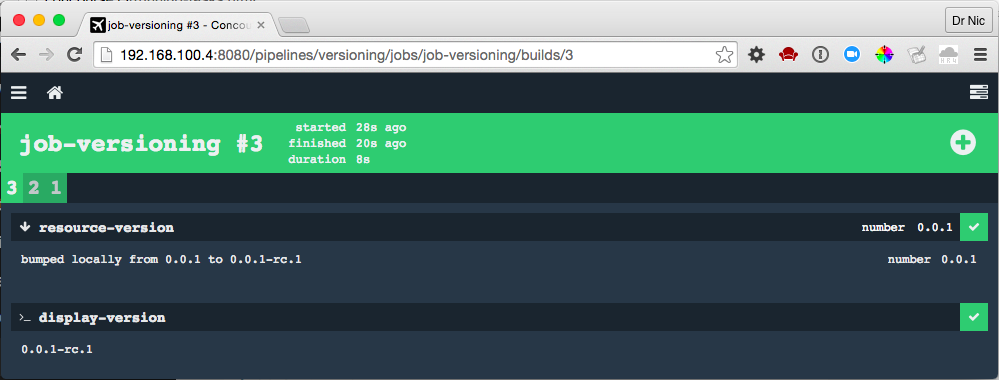The image size is (999, 380).
Task: Click the red armchair extension icon
Action: (x=789, y=55)
